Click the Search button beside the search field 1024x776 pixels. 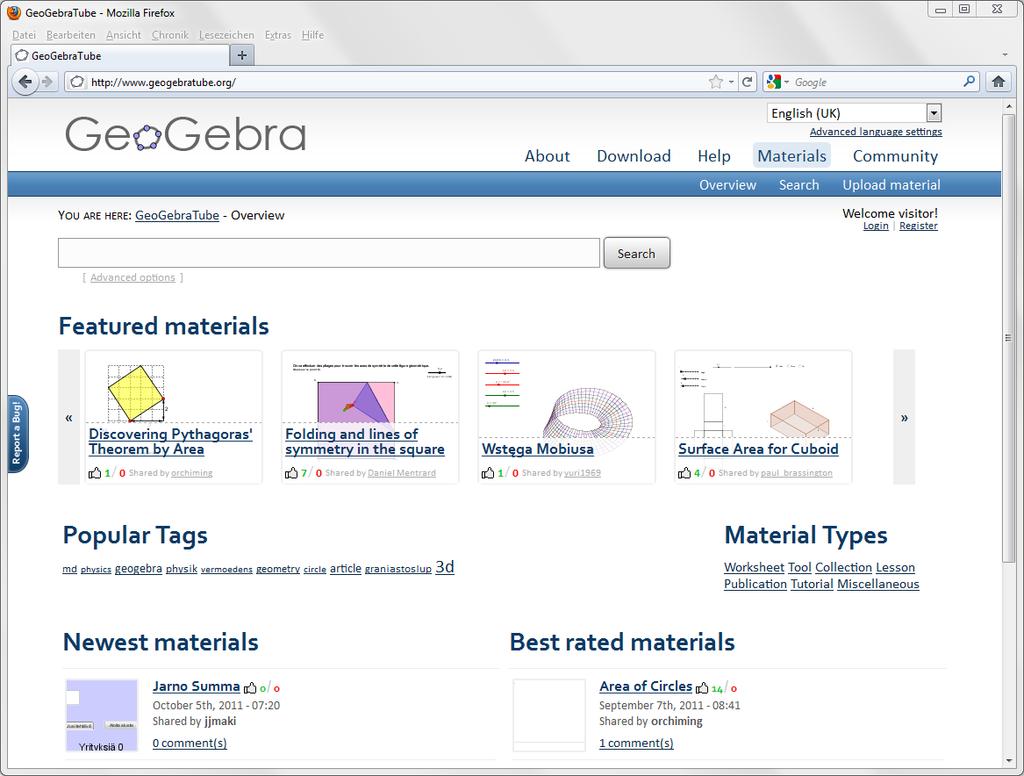pos(637,253)
